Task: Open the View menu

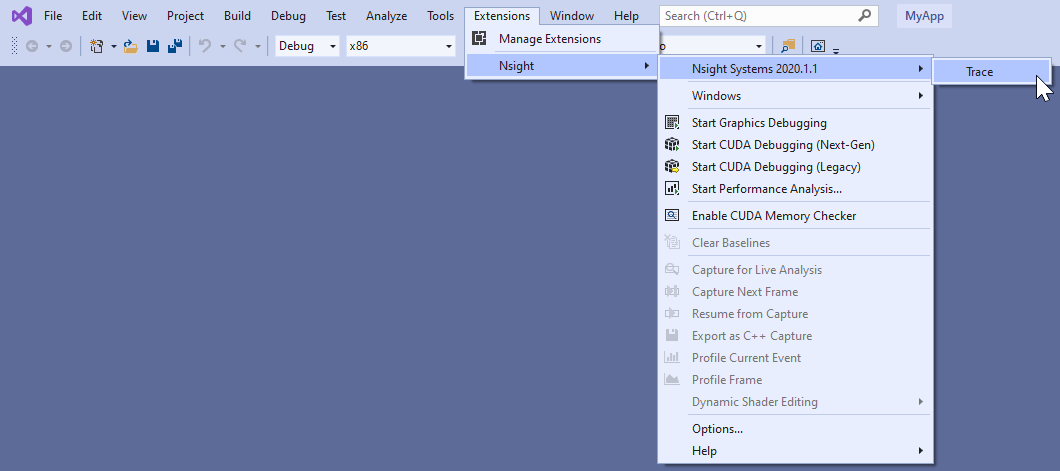Action: (x=135, y=16)
